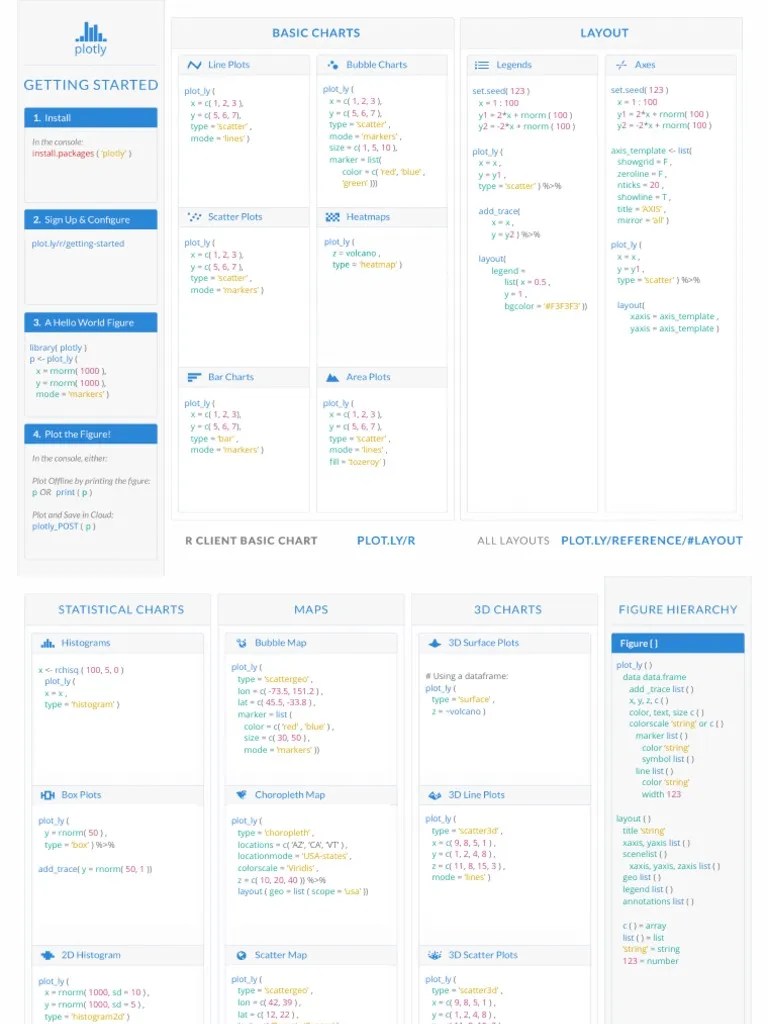Click the Axes label
The image size is (768, 1024).
pos(645,65)
